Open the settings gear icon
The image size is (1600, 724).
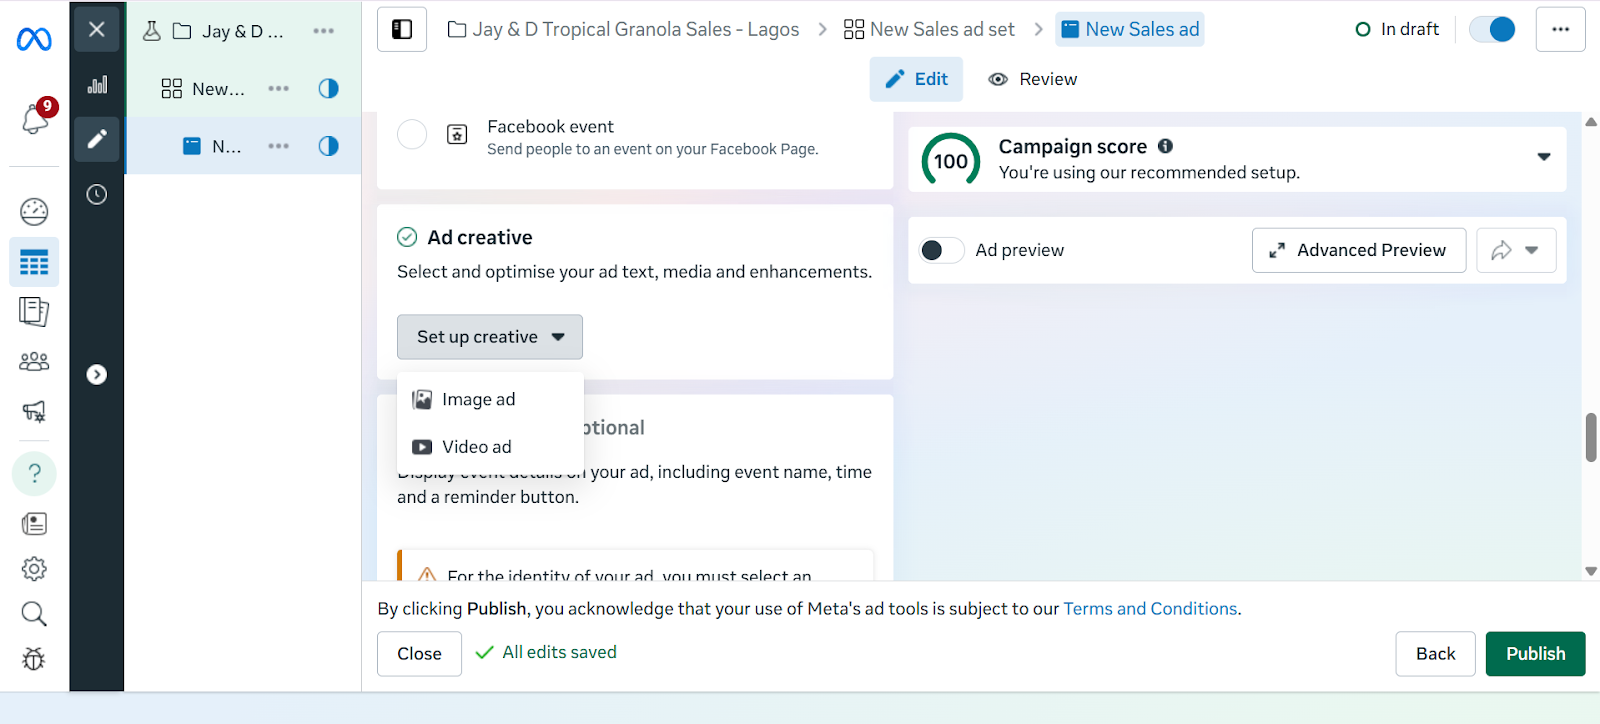34,569
